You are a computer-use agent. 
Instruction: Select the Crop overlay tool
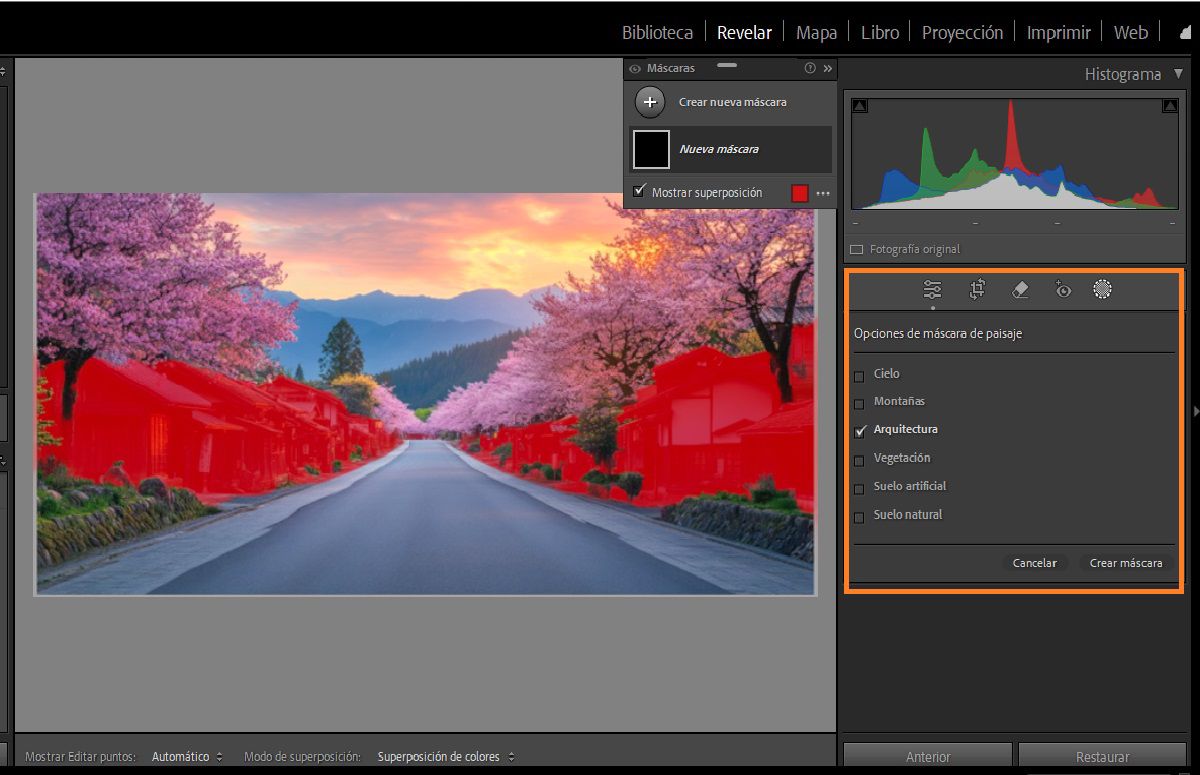pyautogui.click(x=977, y=290)
